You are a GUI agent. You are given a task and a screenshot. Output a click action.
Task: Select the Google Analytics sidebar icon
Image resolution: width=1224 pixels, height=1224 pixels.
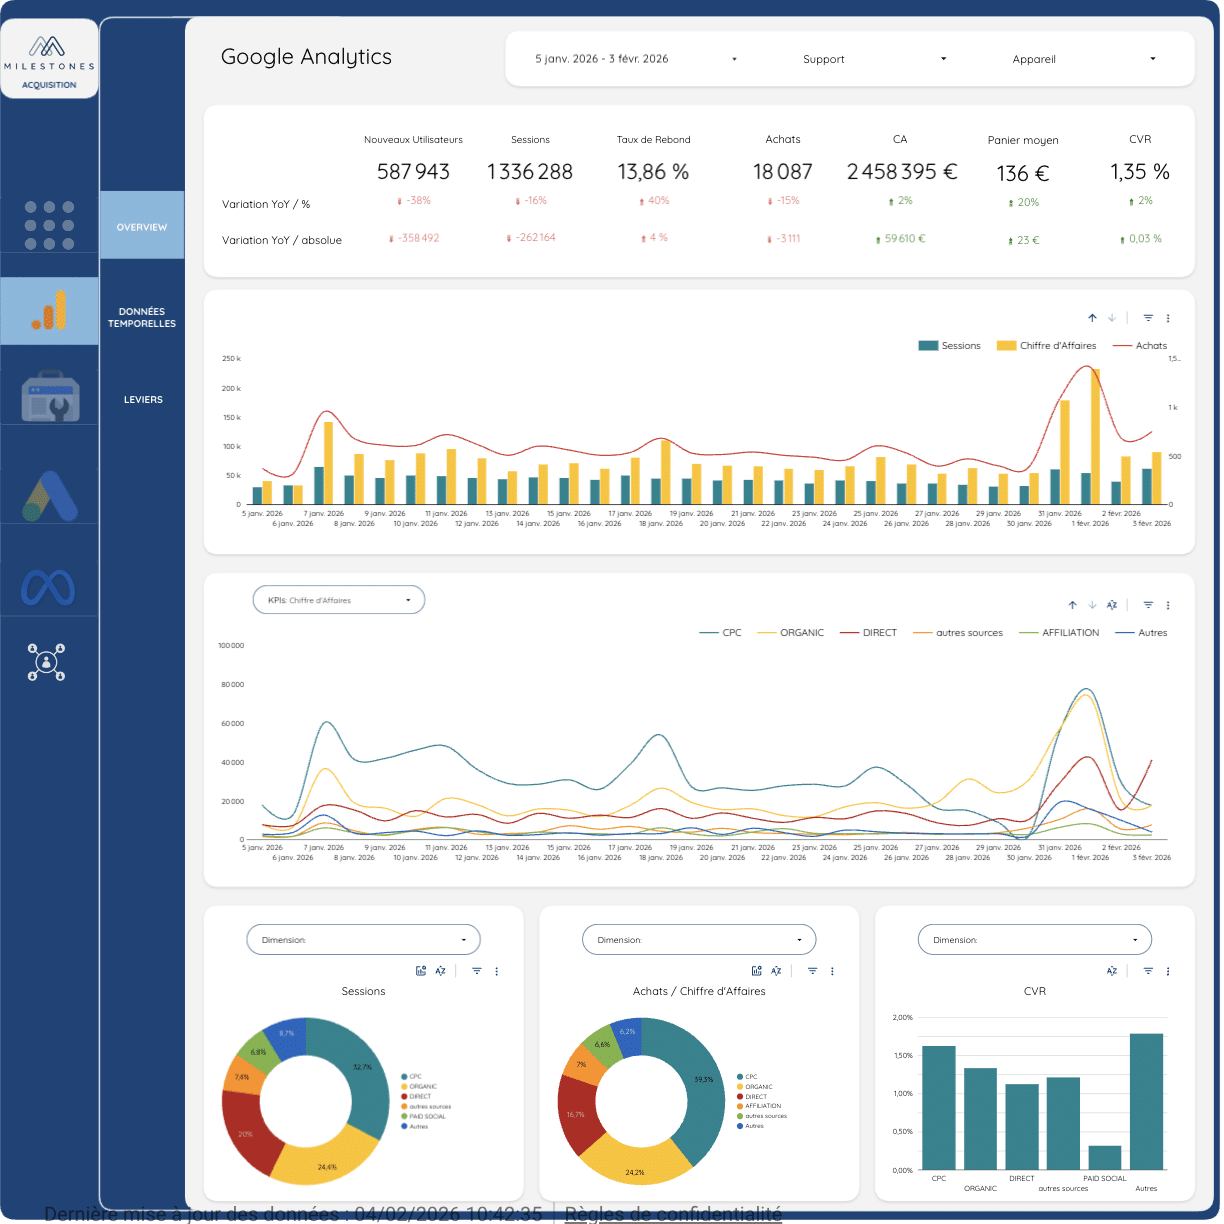tap(49, 310)
